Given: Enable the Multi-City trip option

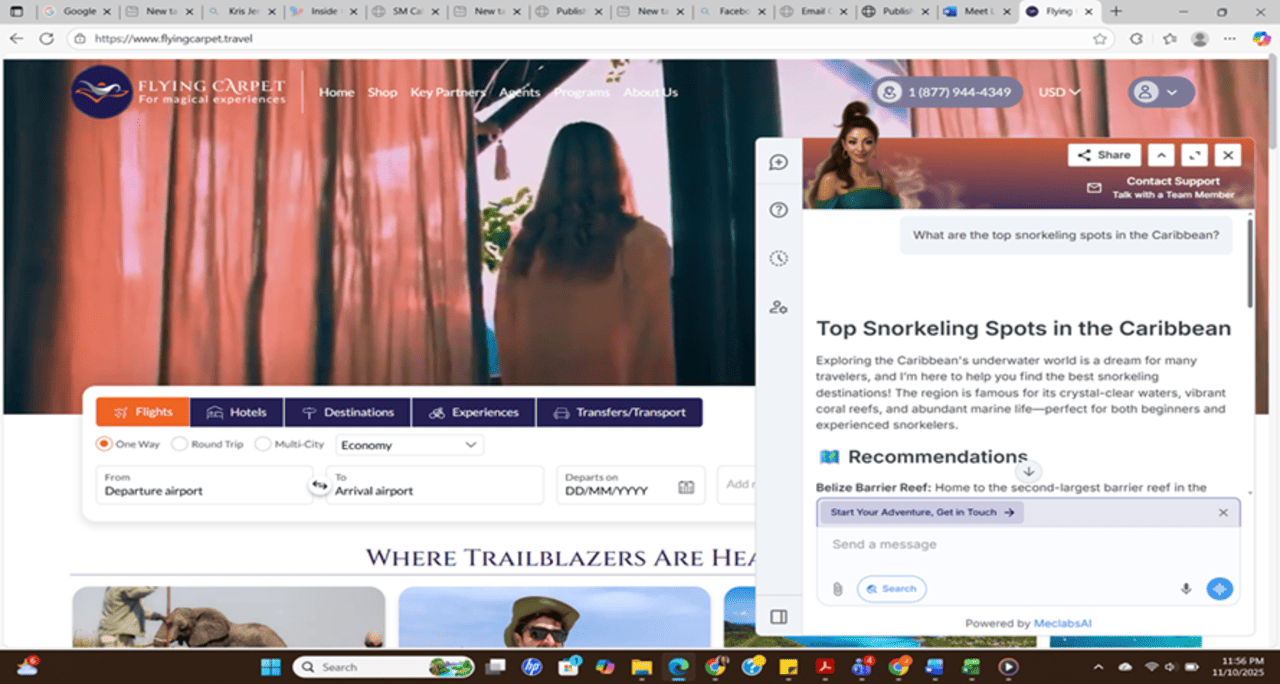Looking at the screenshot, I should click(262, 444).
